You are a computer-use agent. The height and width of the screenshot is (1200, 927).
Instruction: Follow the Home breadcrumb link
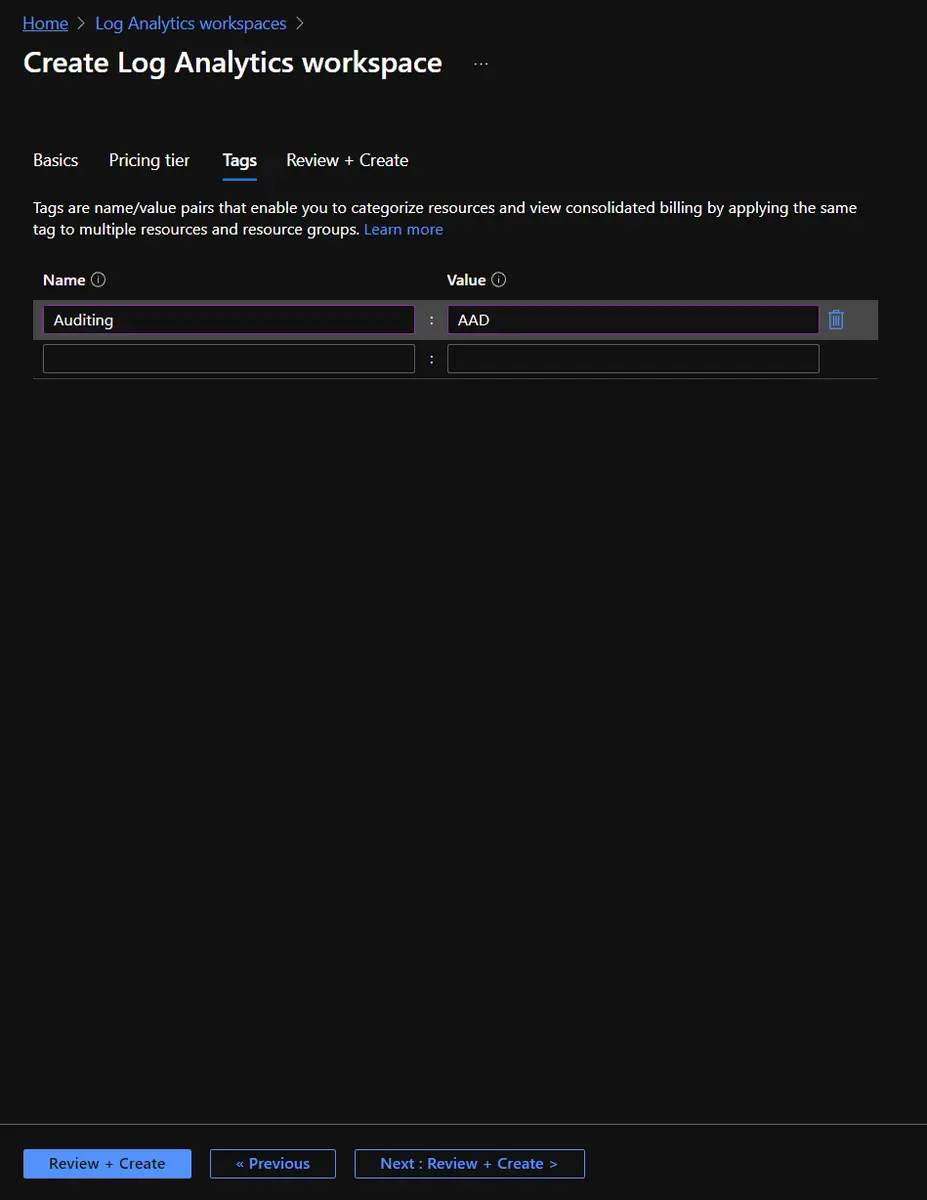coord(45,24)
